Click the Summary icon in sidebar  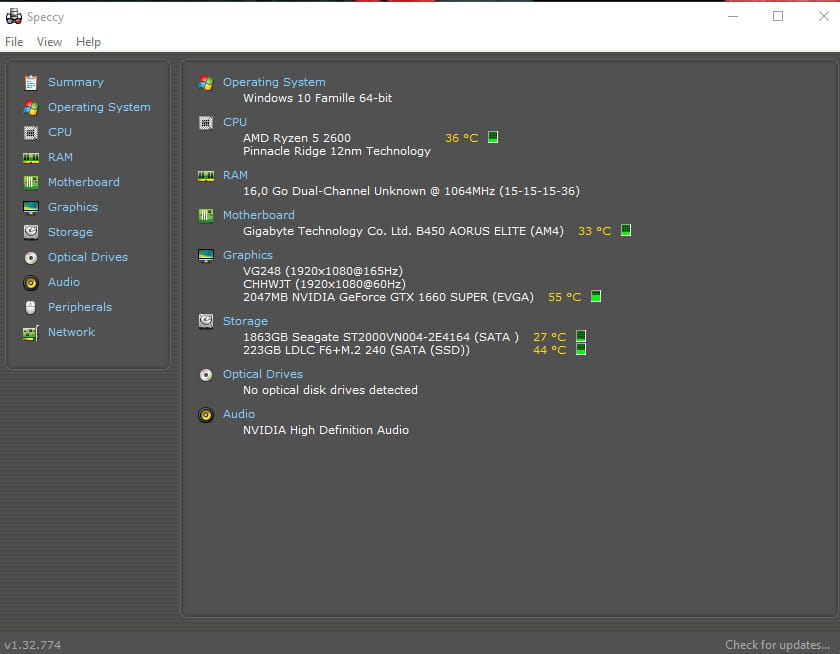[x=30, y=82]
